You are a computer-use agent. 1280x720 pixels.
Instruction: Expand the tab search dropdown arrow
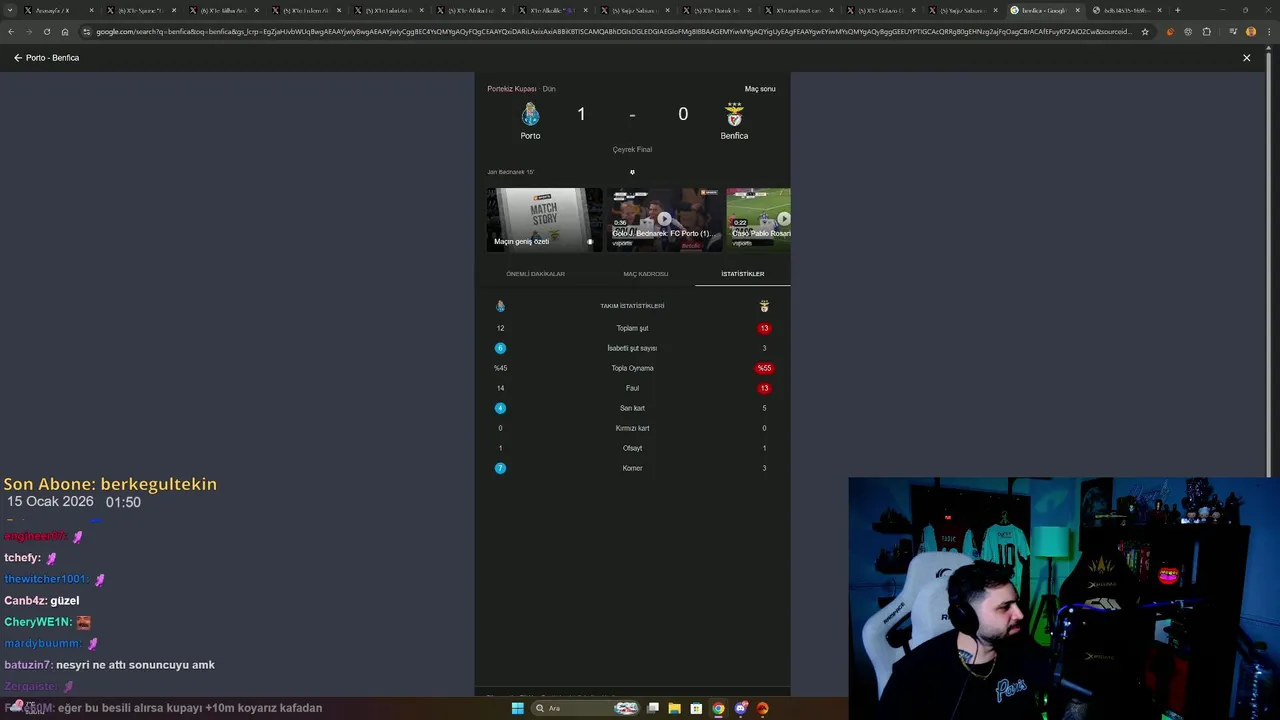pyautogui.click(x=10, y=10)
